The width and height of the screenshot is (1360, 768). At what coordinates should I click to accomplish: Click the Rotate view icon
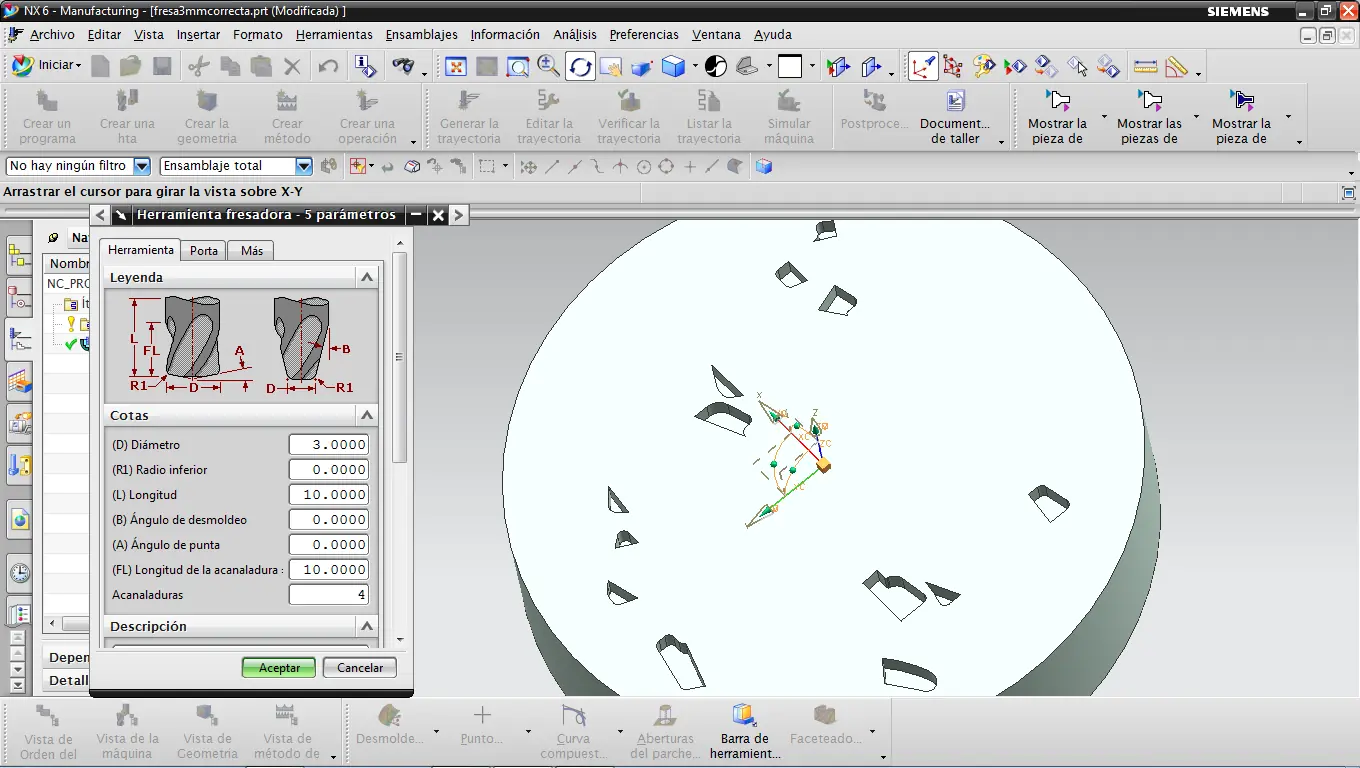pos(580,67)
